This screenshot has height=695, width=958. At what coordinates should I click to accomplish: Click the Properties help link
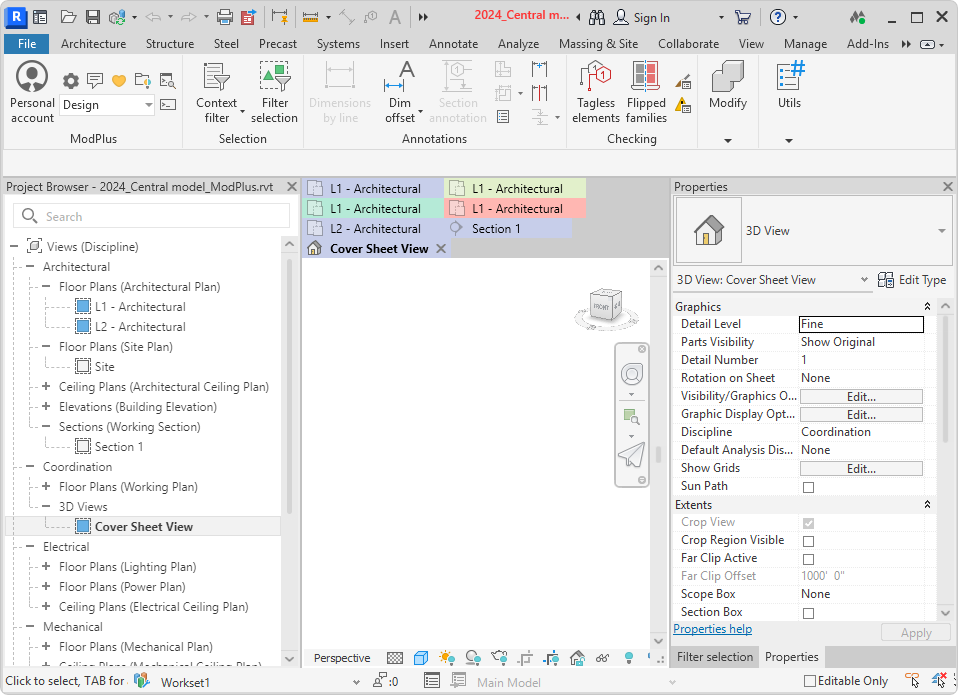coord(712,629)
